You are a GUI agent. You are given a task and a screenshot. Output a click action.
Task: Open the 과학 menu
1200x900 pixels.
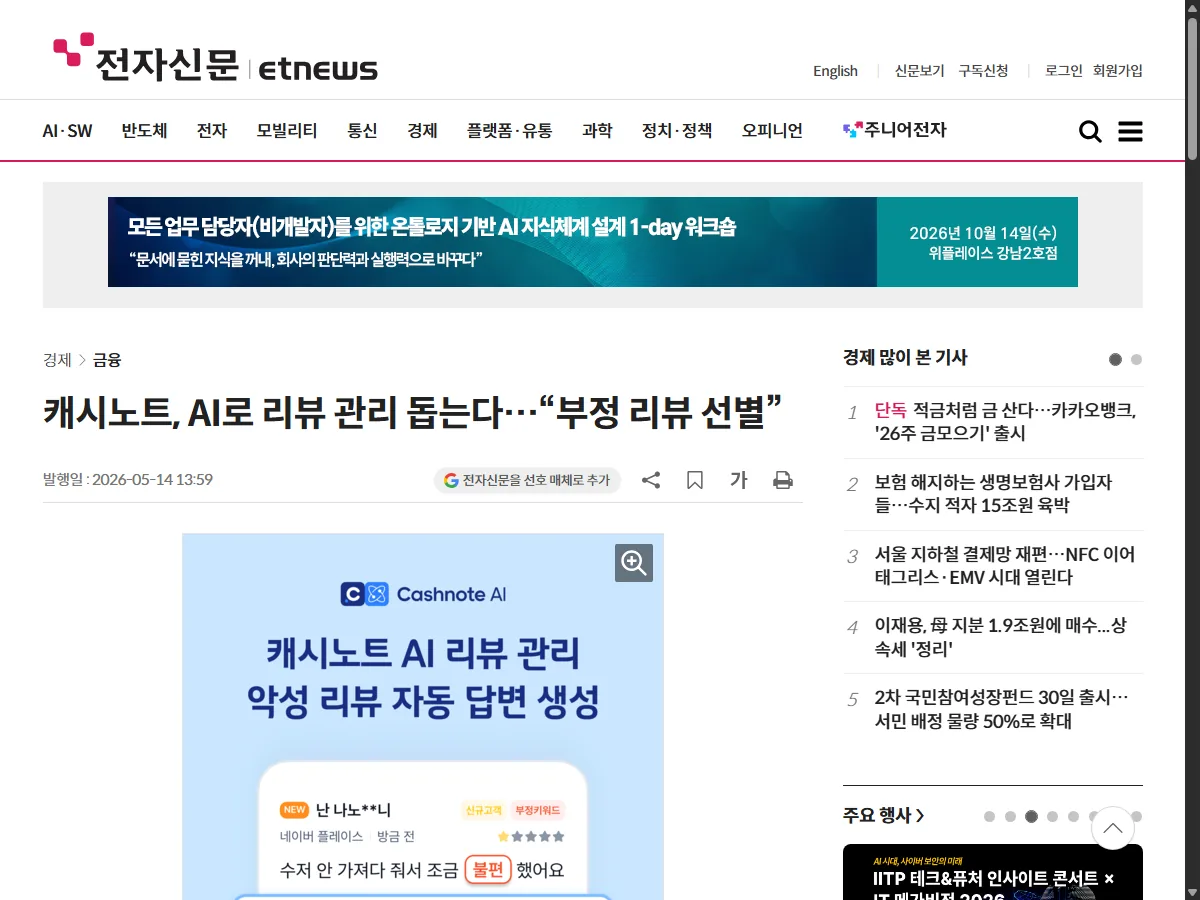[597, 131]
